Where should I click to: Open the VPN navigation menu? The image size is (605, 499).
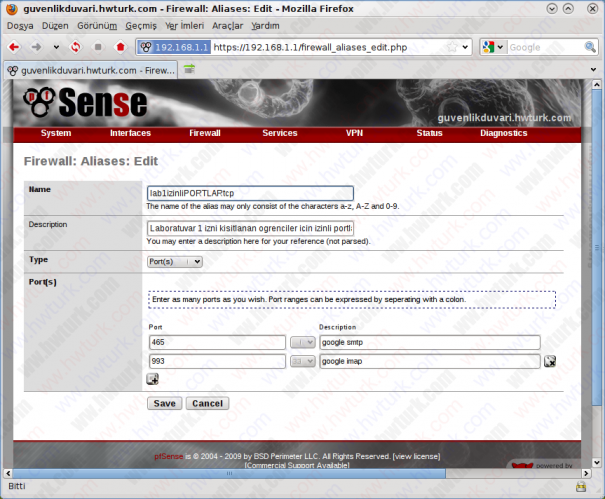(354, 133)
